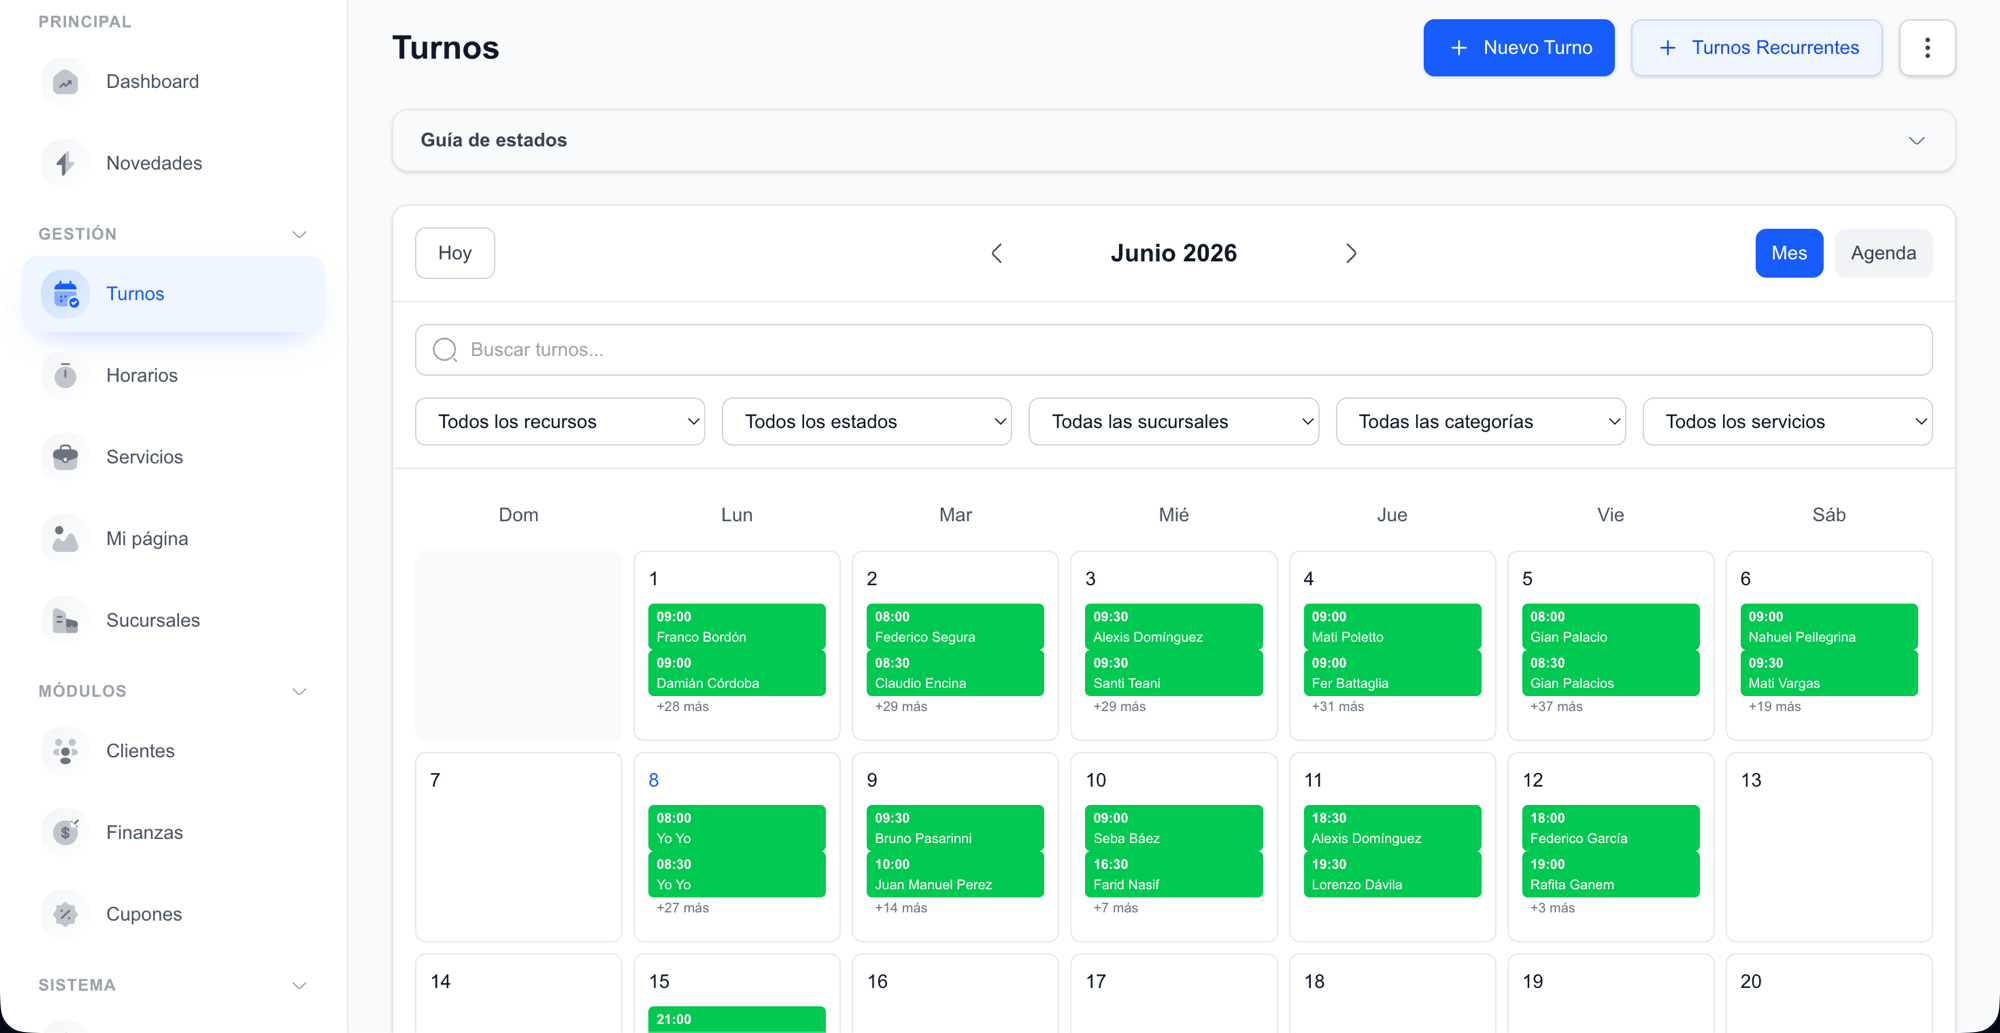This screenshot has height=1033, width=2000.
Task: Open Santi Teani 09:30 appointment
Action: point(1174,673)
